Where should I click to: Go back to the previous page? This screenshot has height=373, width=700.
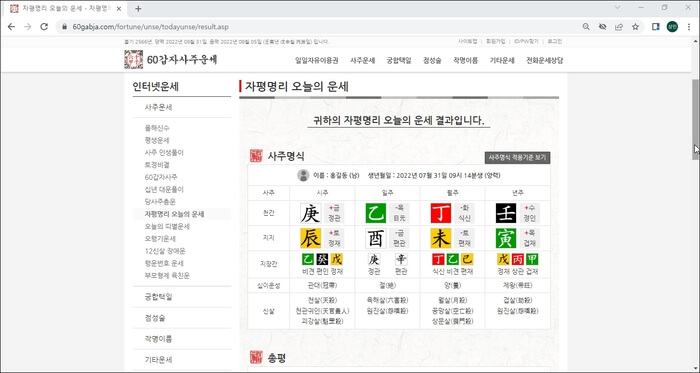coord(11,27)
